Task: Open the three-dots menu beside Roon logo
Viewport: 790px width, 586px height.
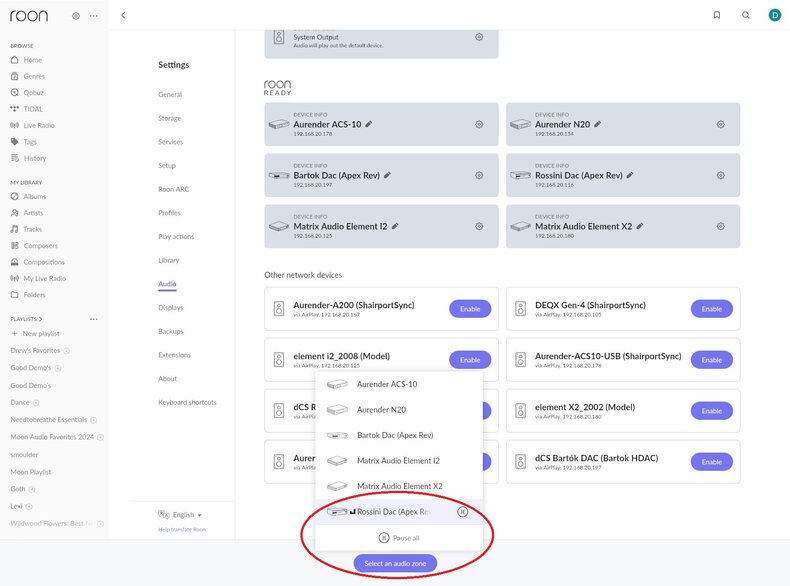Action: [94, 16]
